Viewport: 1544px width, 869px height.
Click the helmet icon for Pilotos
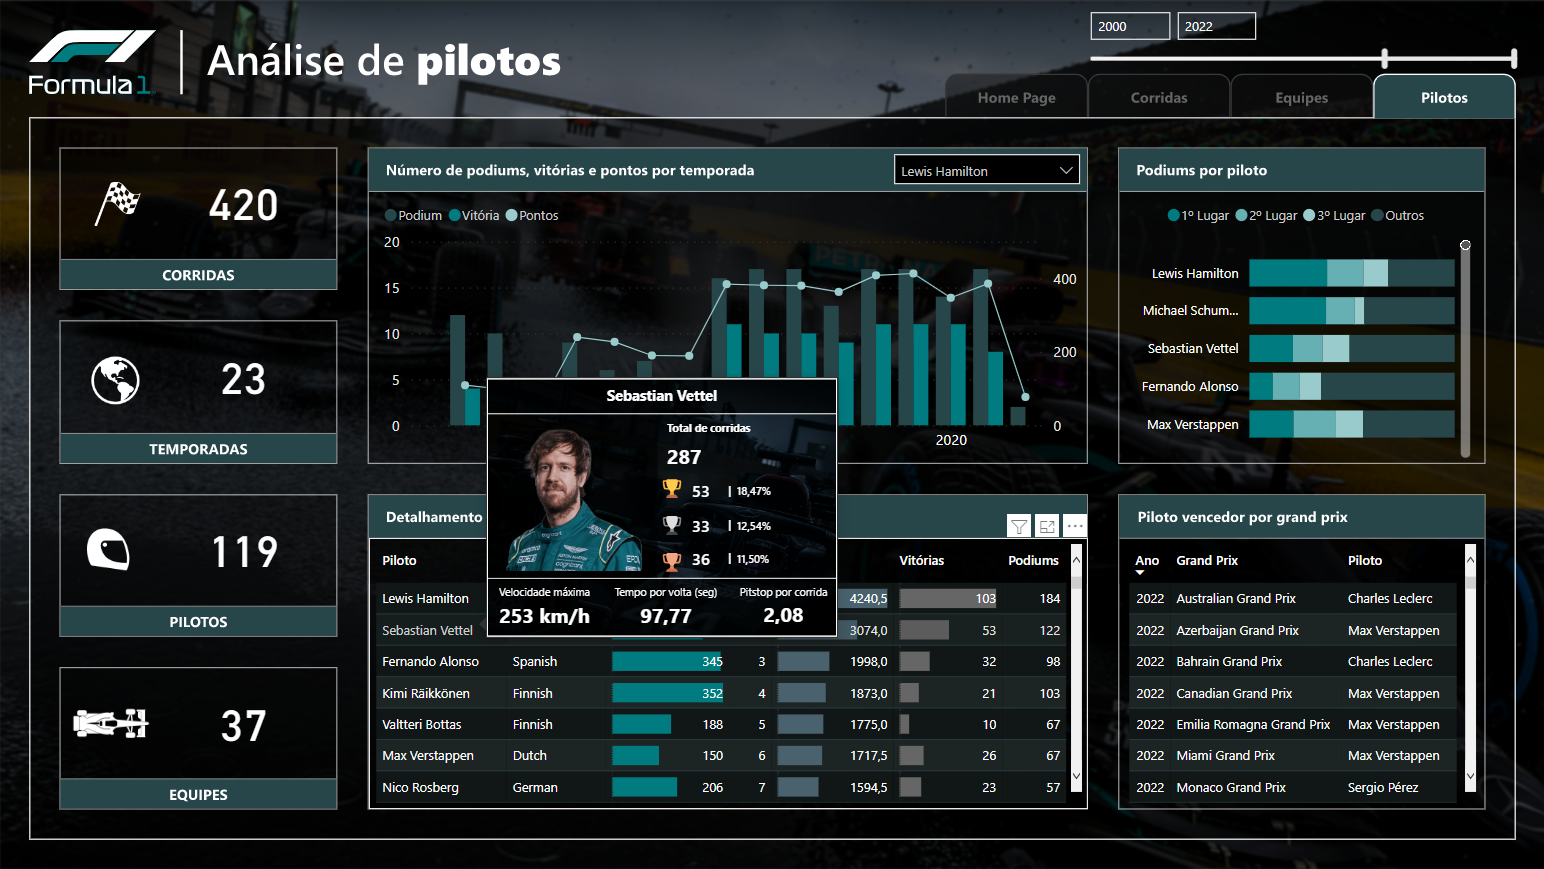(x=108, y=550)
